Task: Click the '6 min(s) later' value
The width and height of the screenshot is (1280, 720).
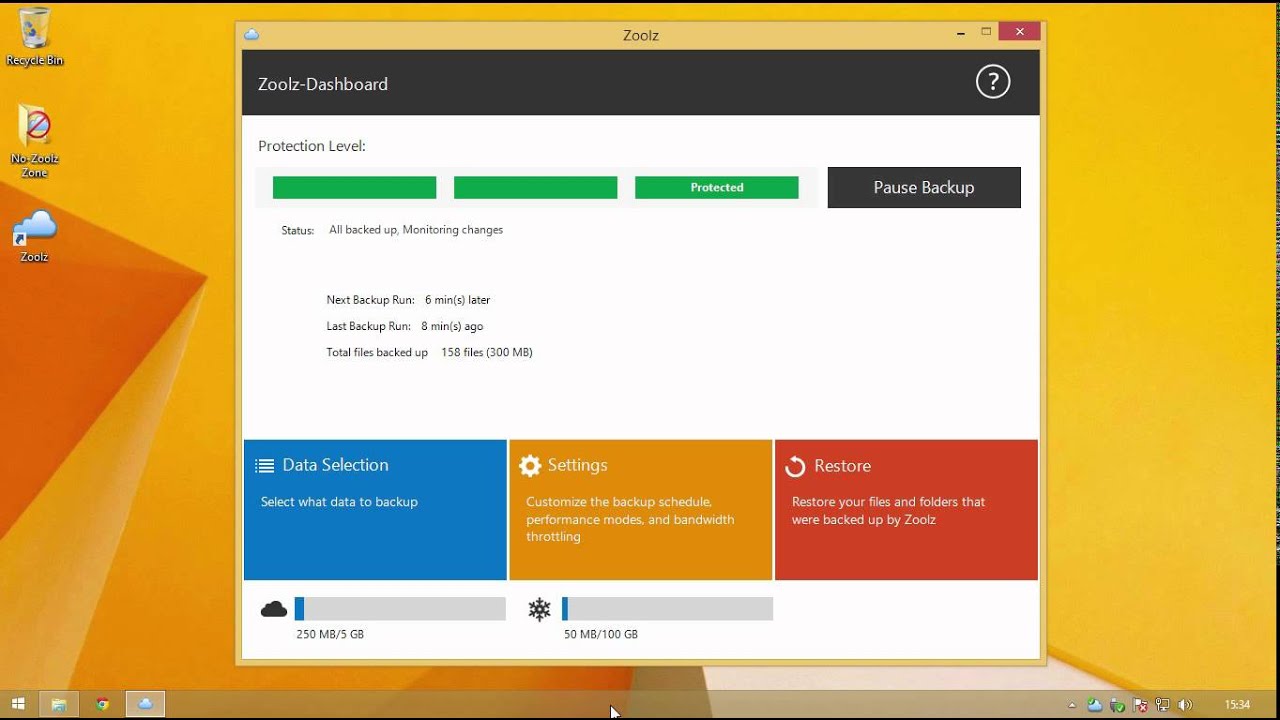Action: (x=457, y=300)
